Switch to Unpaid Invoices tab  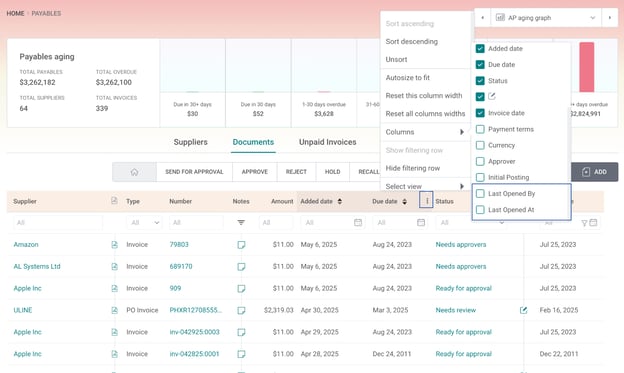point(328,142)
